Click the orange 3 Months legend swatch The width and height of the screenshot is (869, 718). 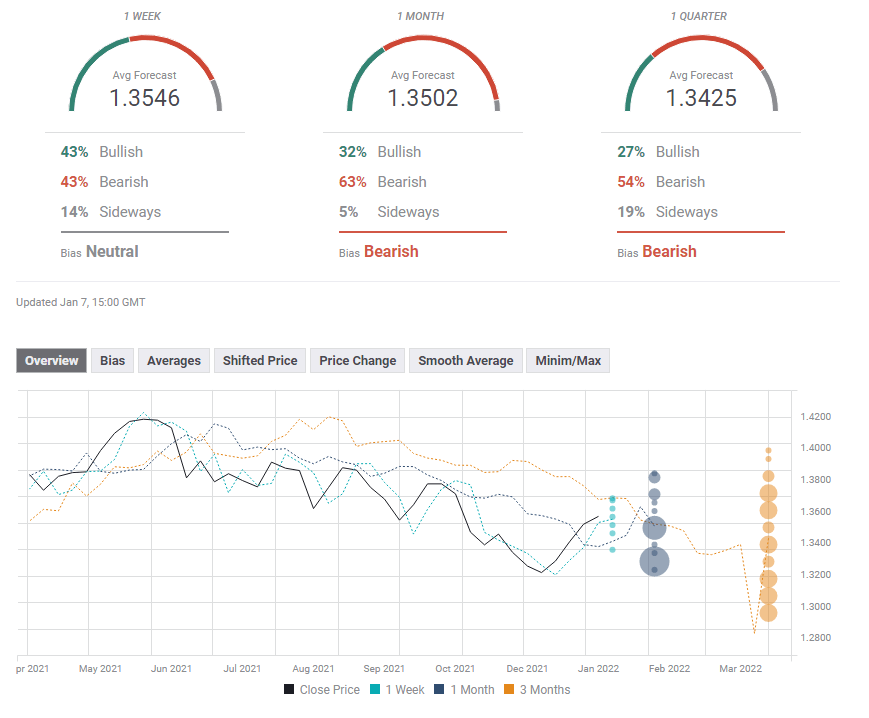pos(508,689)
